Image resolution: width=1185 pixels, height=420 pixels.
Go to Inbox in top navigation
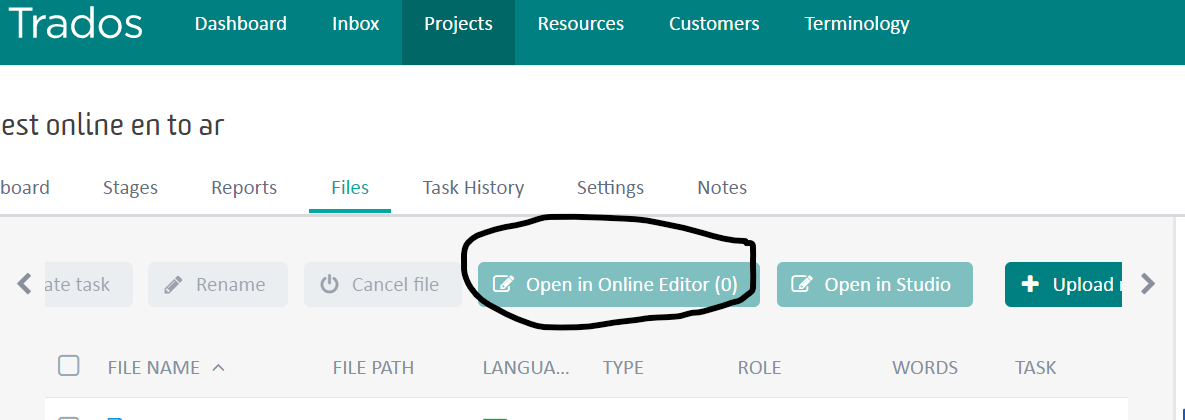coord(355,24)
